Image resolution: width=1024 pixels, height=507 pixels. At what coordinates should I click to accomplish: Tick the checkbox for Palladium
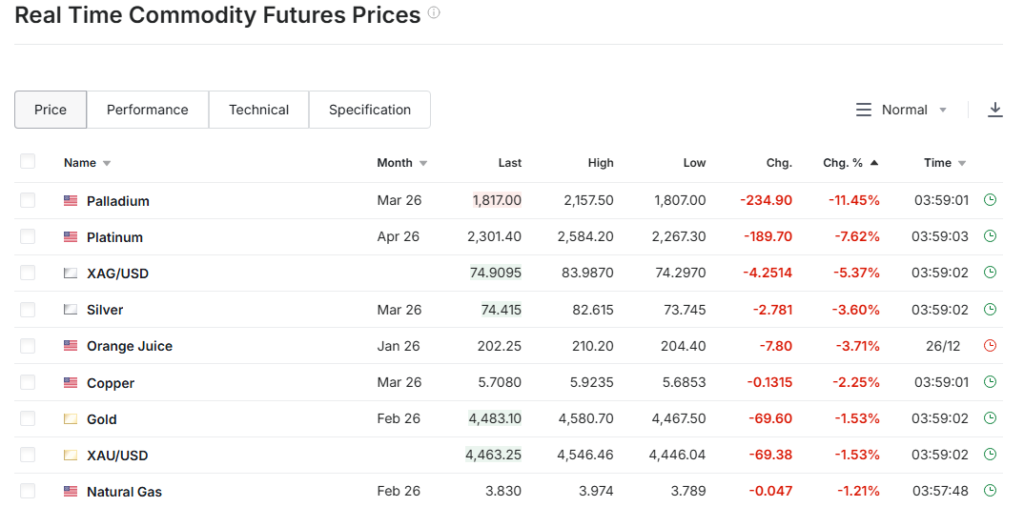pyautogui.click(x=27, y=200)
